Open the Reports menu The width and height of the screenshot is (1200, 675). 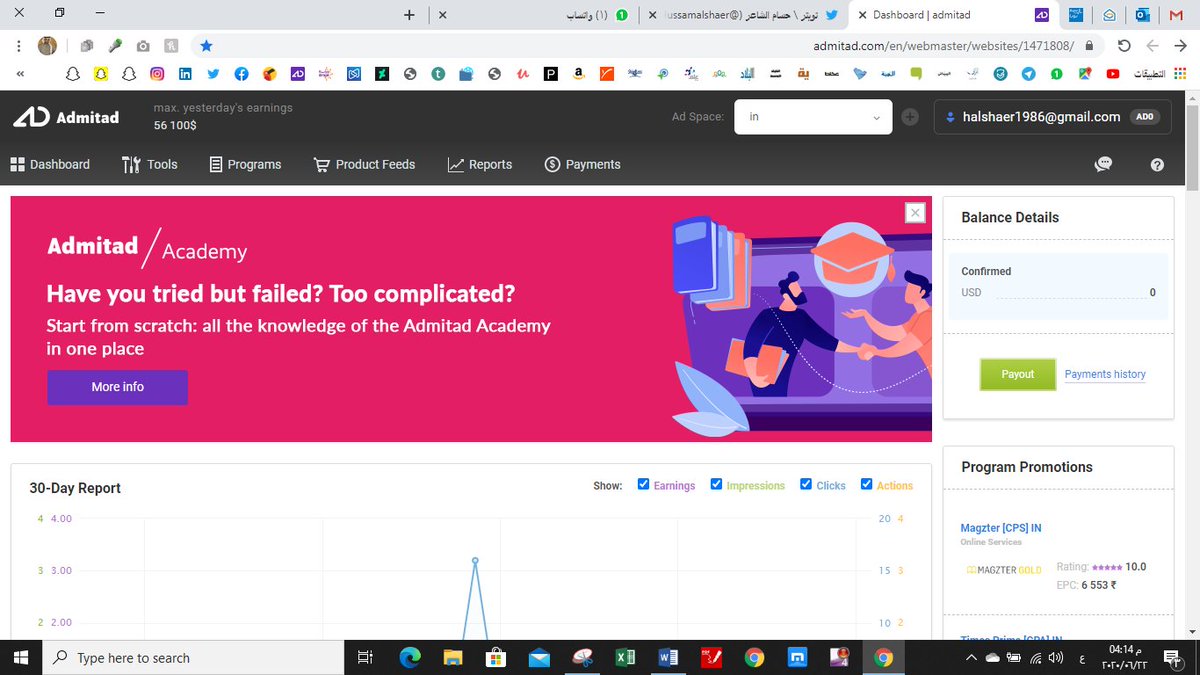[479, 164]
